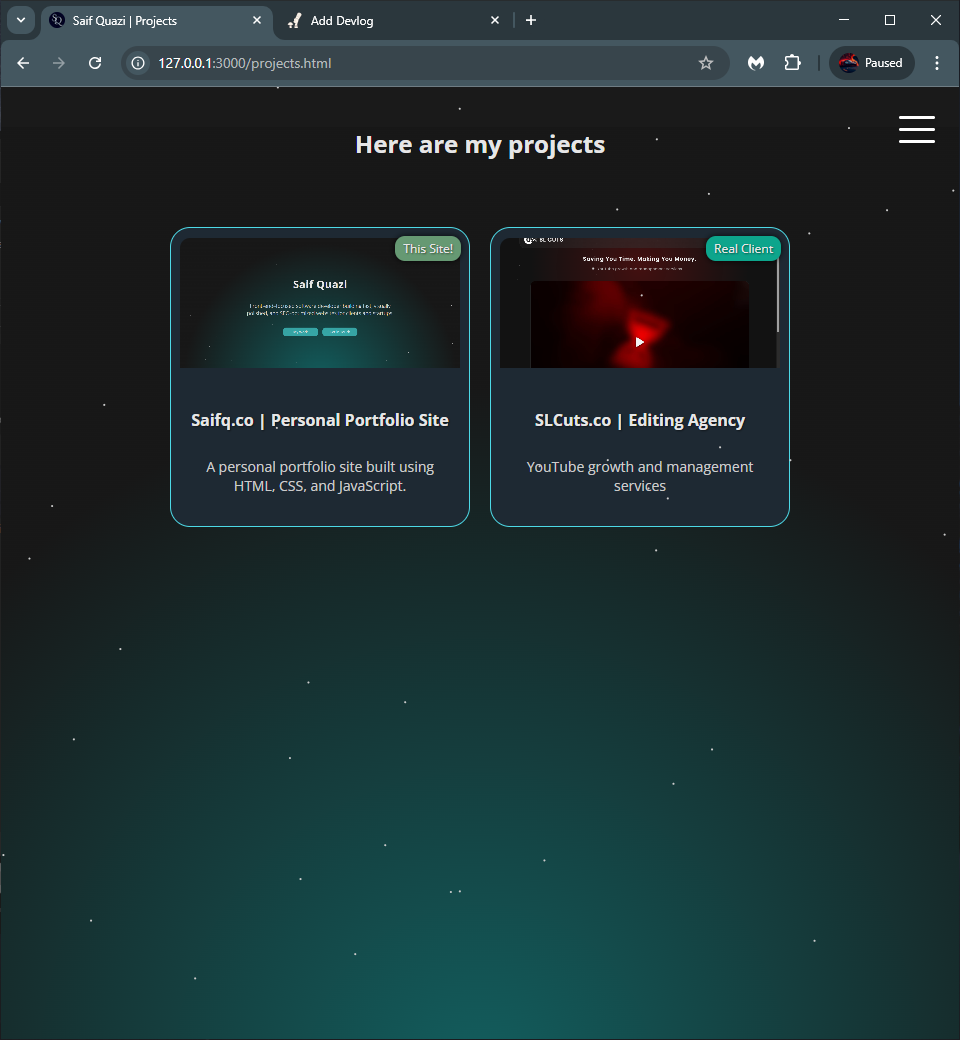Click the SLCuts.co | Editing Agency title
960x1040 pixels.
point(640,420)
